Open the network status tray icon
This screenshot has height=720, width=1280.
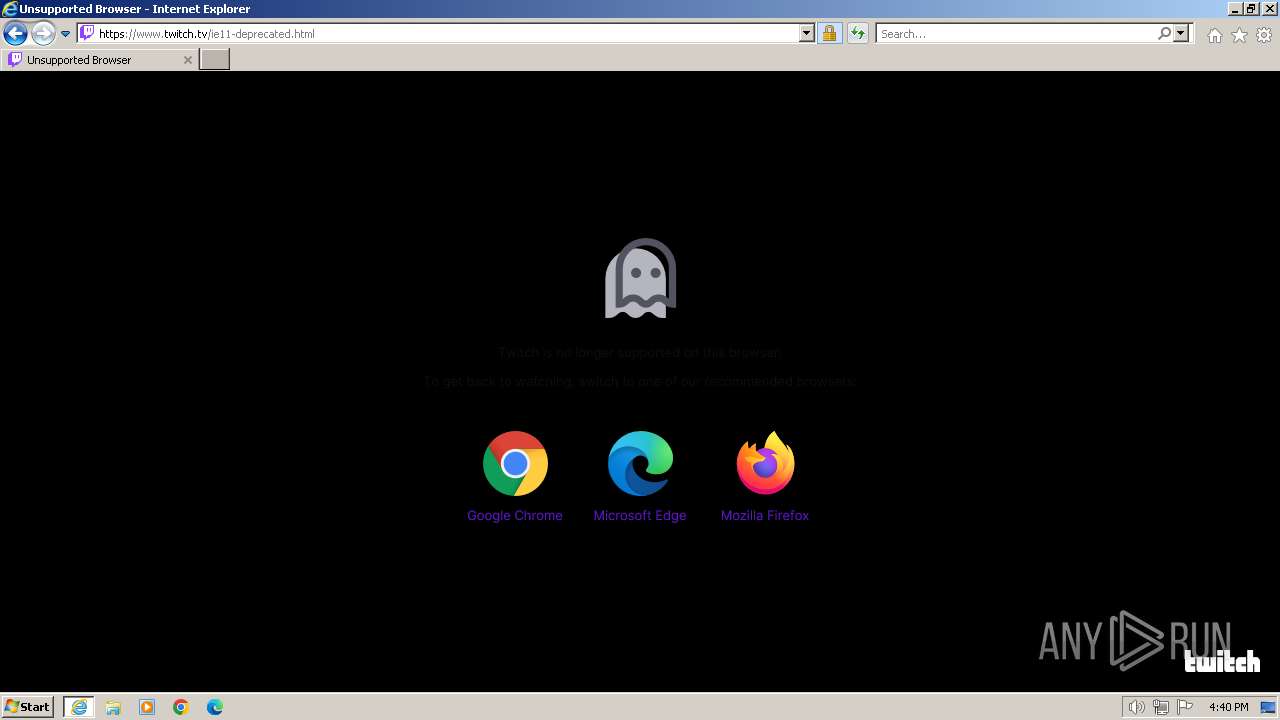(x=1161, y=707)
